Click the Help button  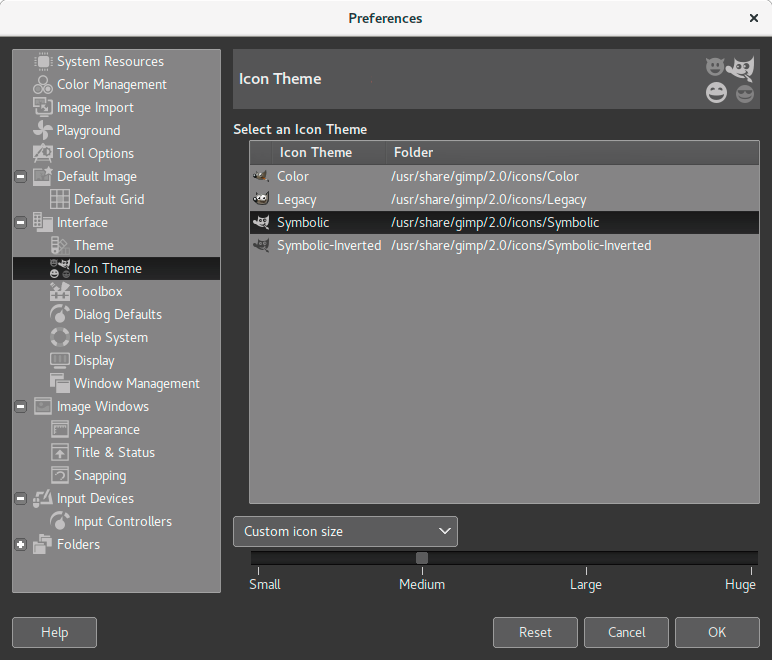click(54, 632)
